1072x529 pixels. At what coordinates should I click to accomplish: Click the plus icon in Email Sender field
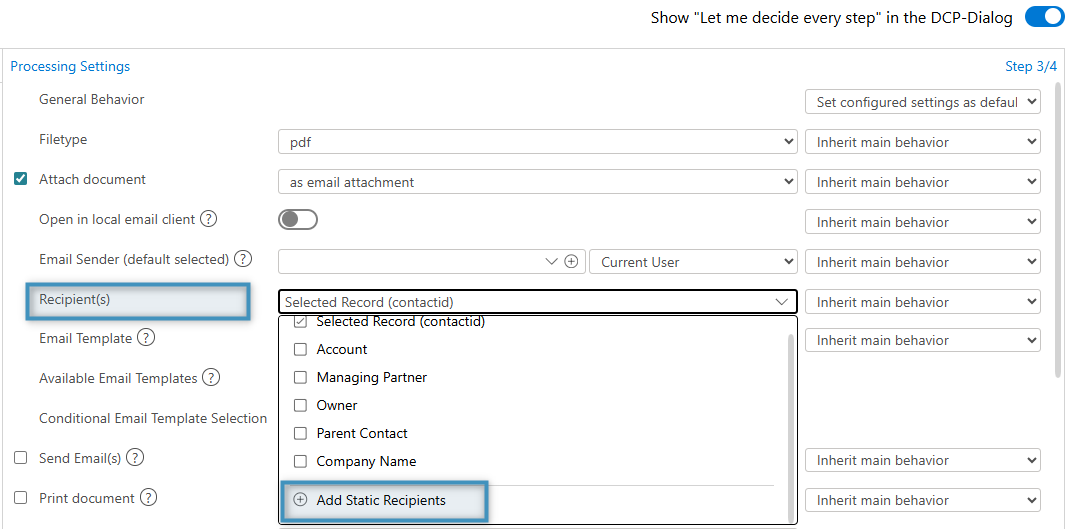[571, 262]
